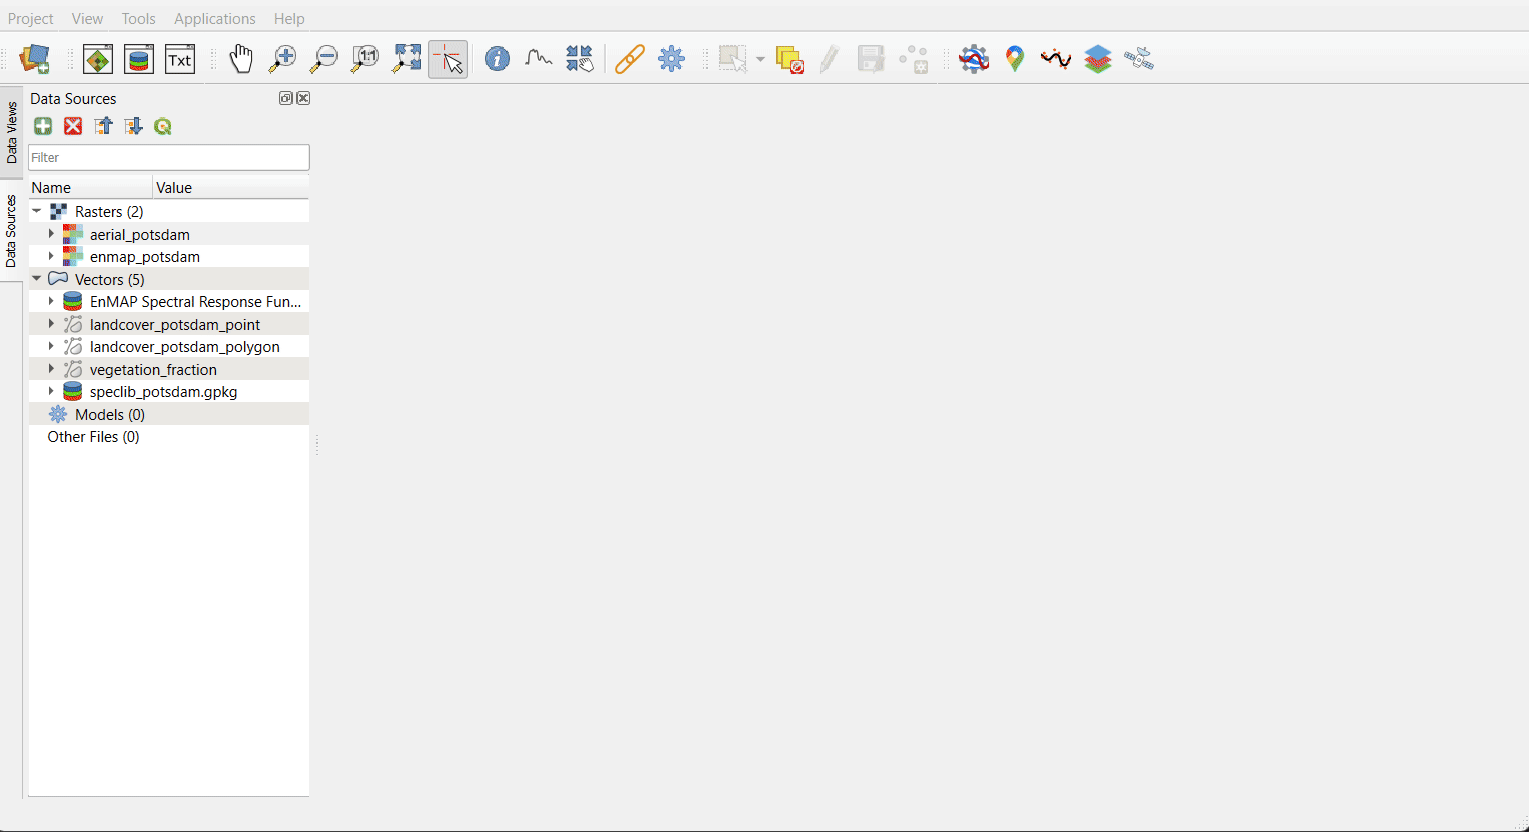Expand the landcover_potsdam_point node
This screenshot has width=1529, height=832.
[51, 324]
